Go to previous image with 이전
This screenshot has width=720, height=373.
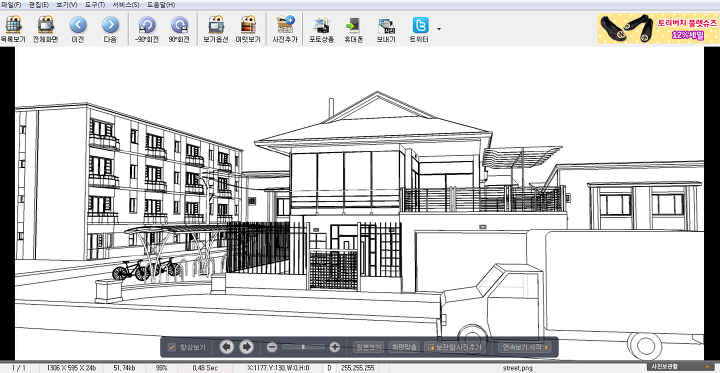click(x=78, y=29)
